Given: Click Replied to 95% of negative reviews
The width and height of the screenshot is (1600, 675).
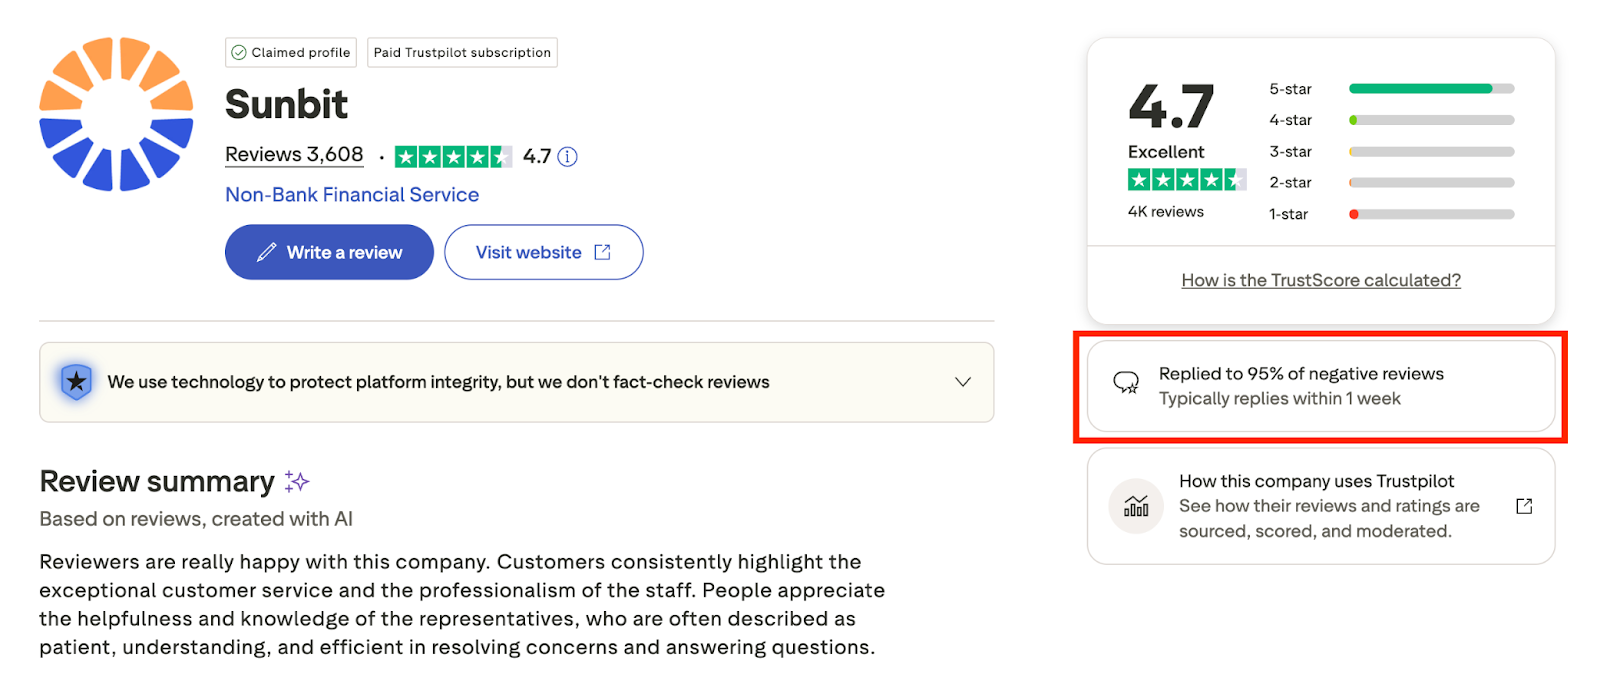Looking at the screenshot, I should [1301, 374].
